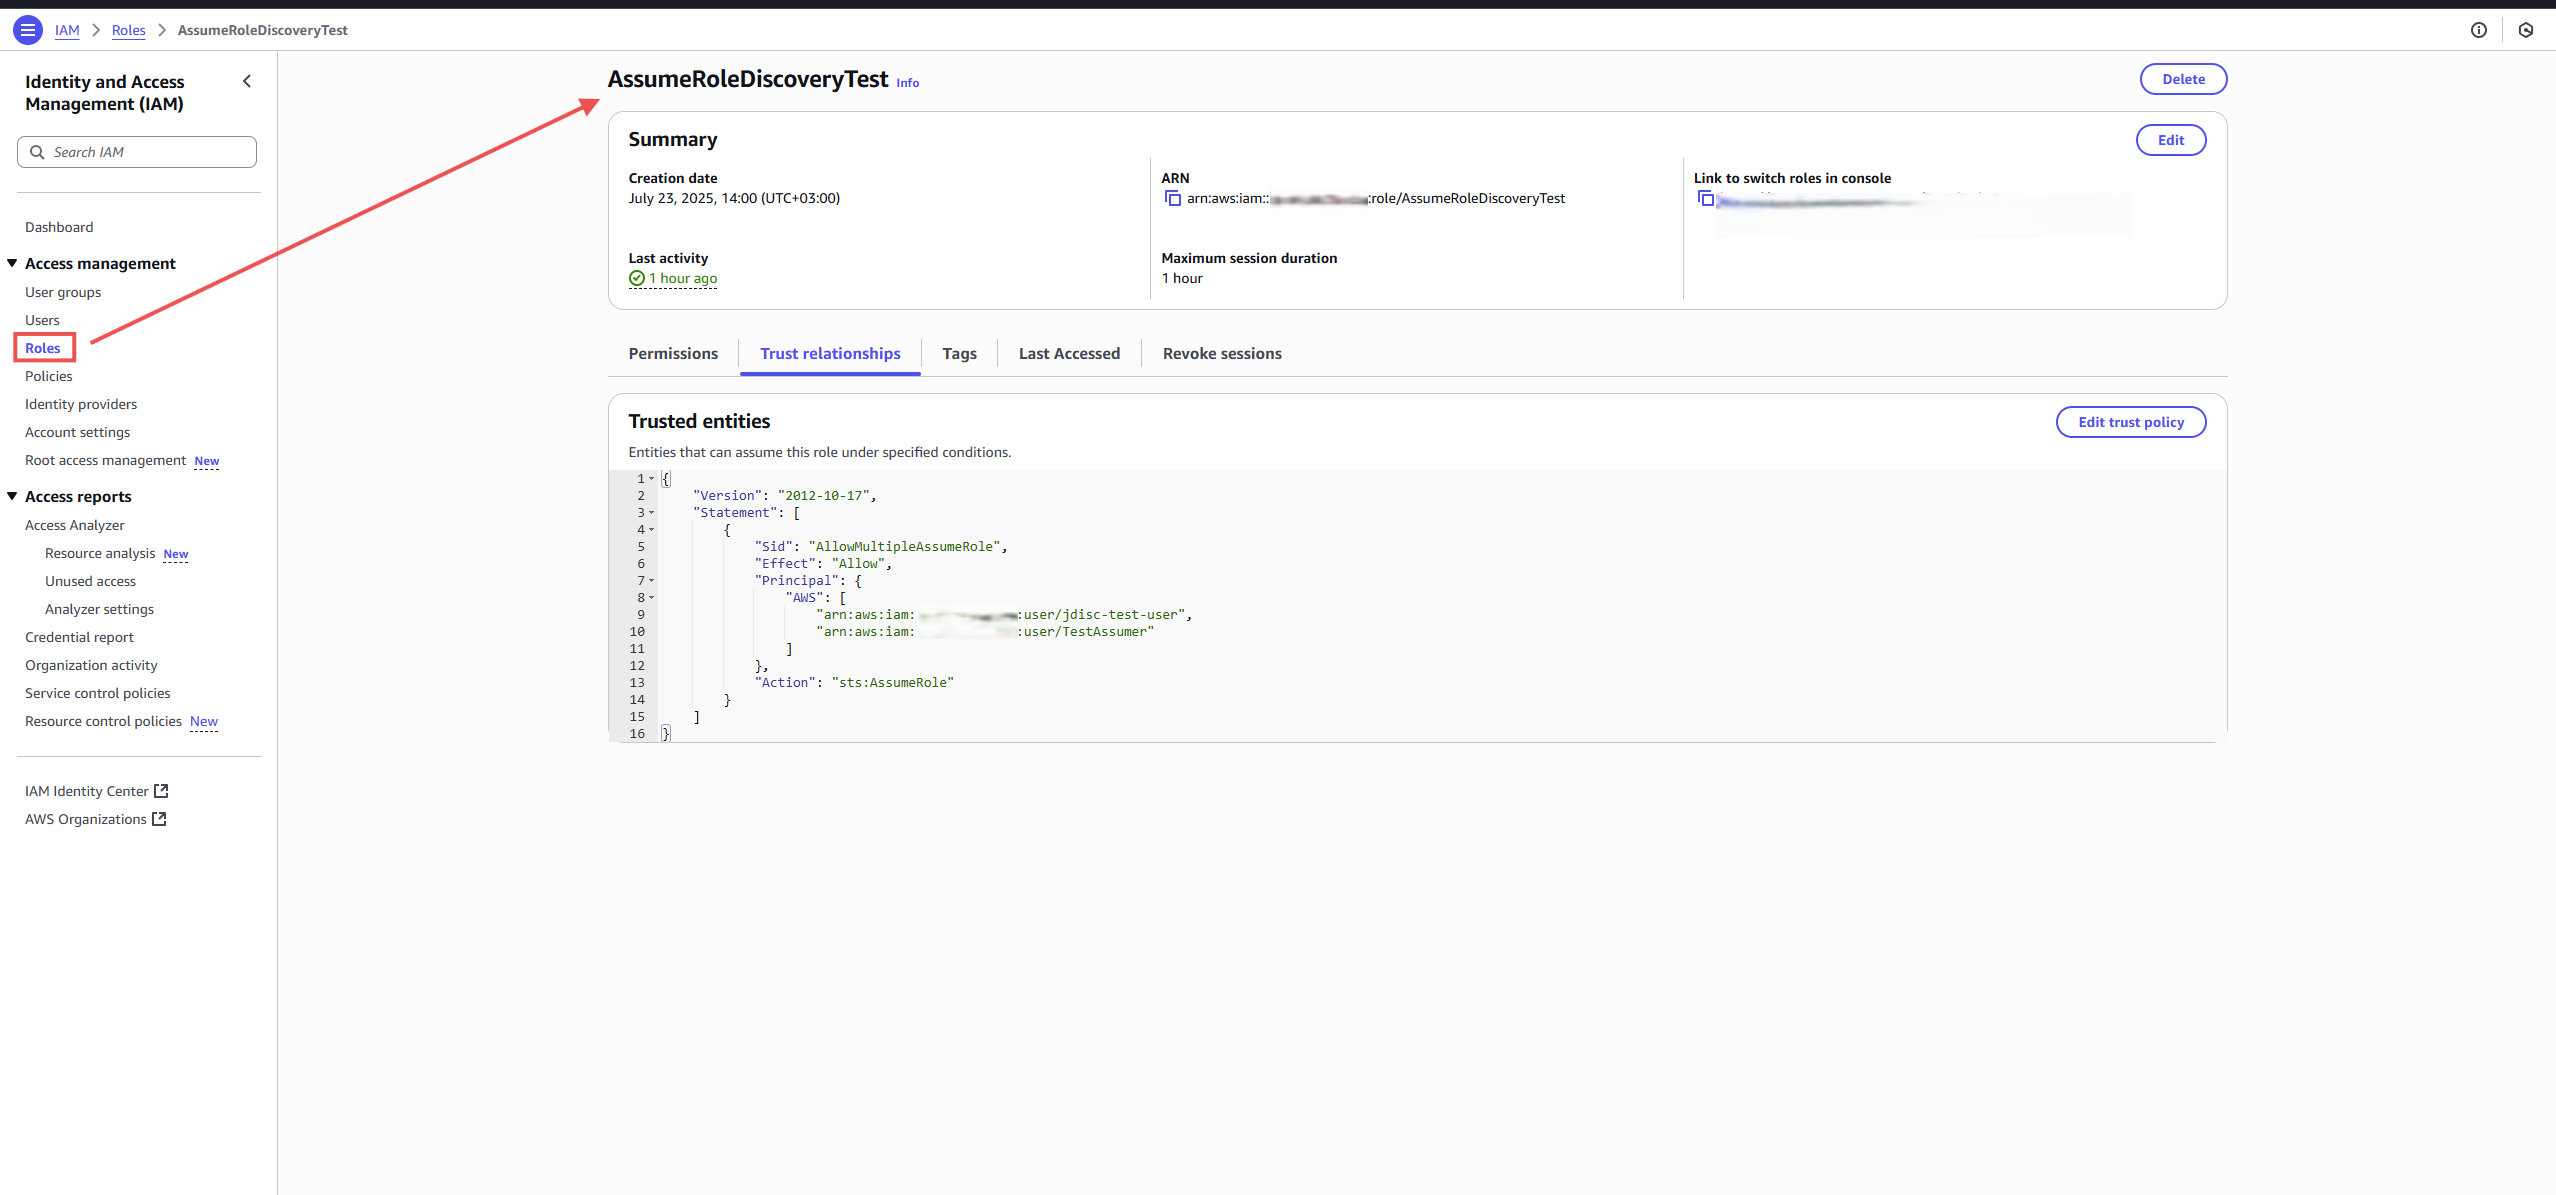This screenshot has height=1195, width=2556.
Task: Copy the role ARN using the copy icon
Action: click(1171, 198)
